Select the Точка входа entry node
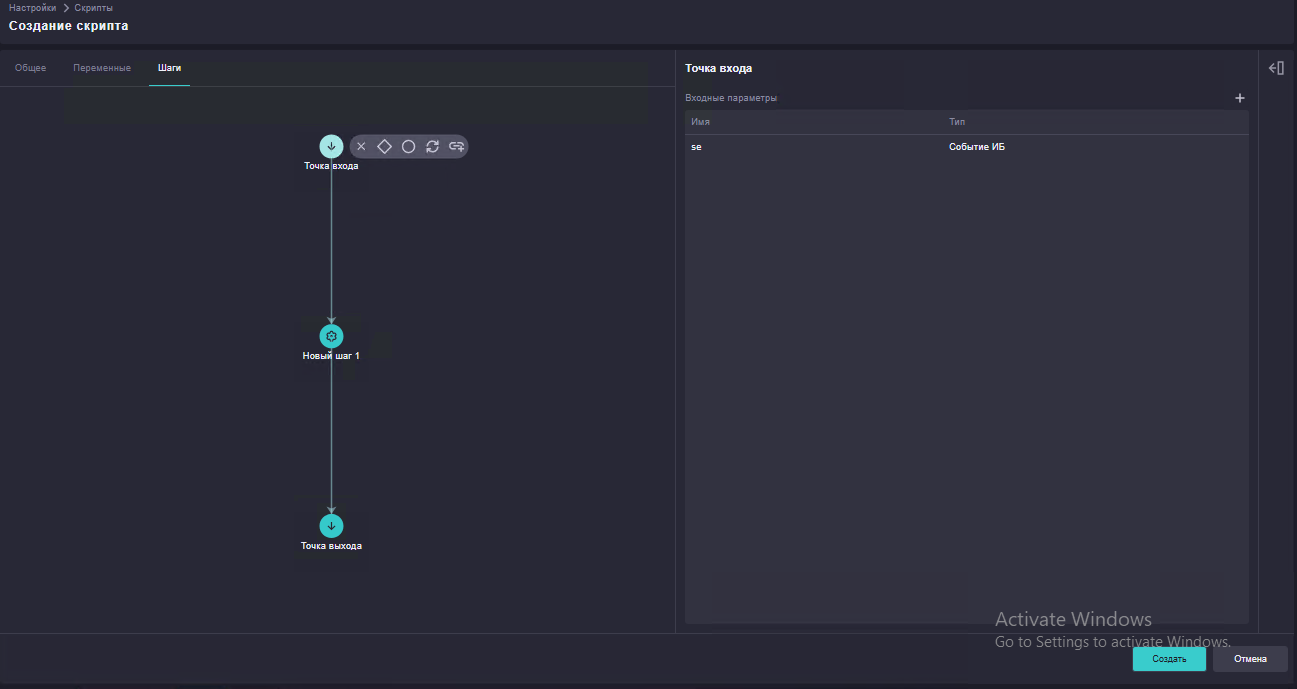The image size is (1297, 689). coord(331,146)
